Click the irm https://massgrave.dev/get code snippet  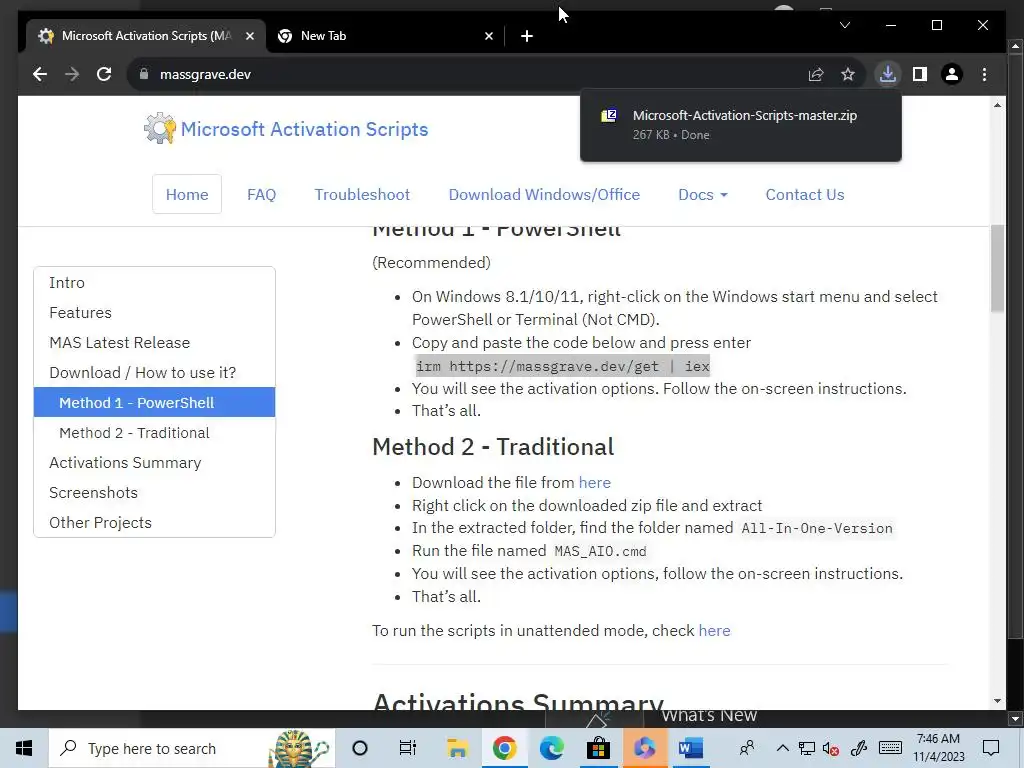coord(562,366)
